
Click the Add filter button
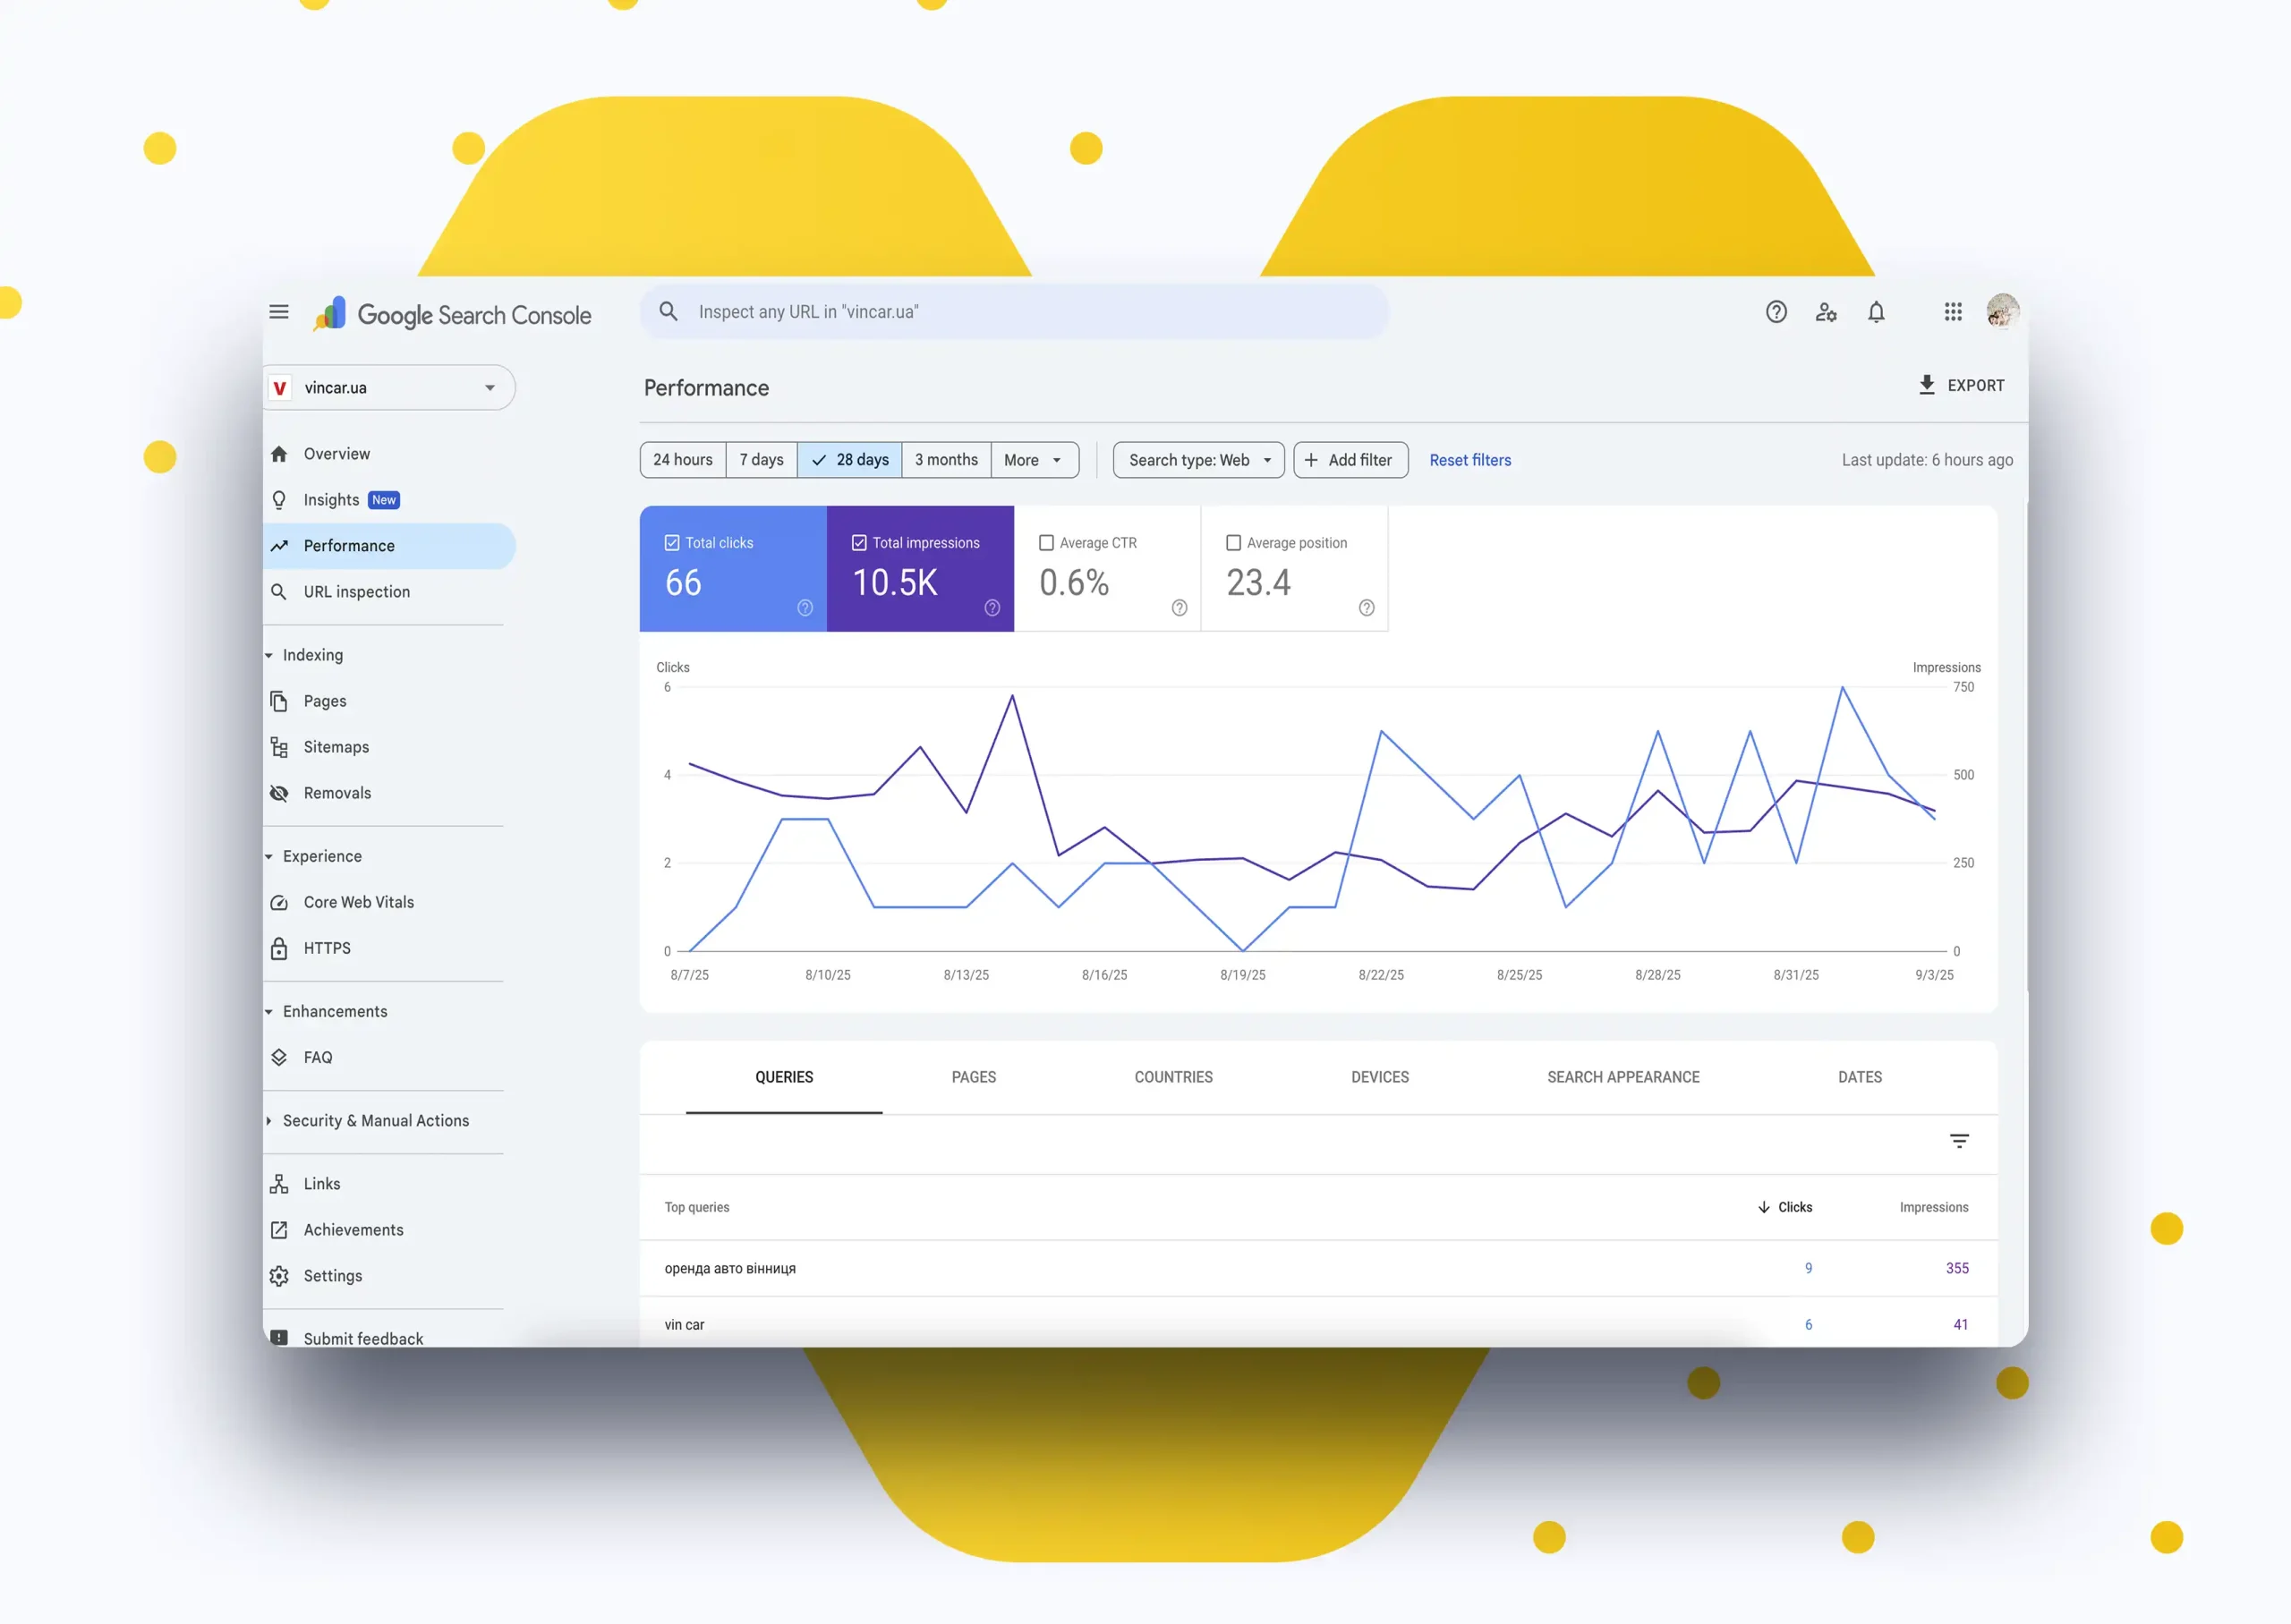[x=1351, y=460]
